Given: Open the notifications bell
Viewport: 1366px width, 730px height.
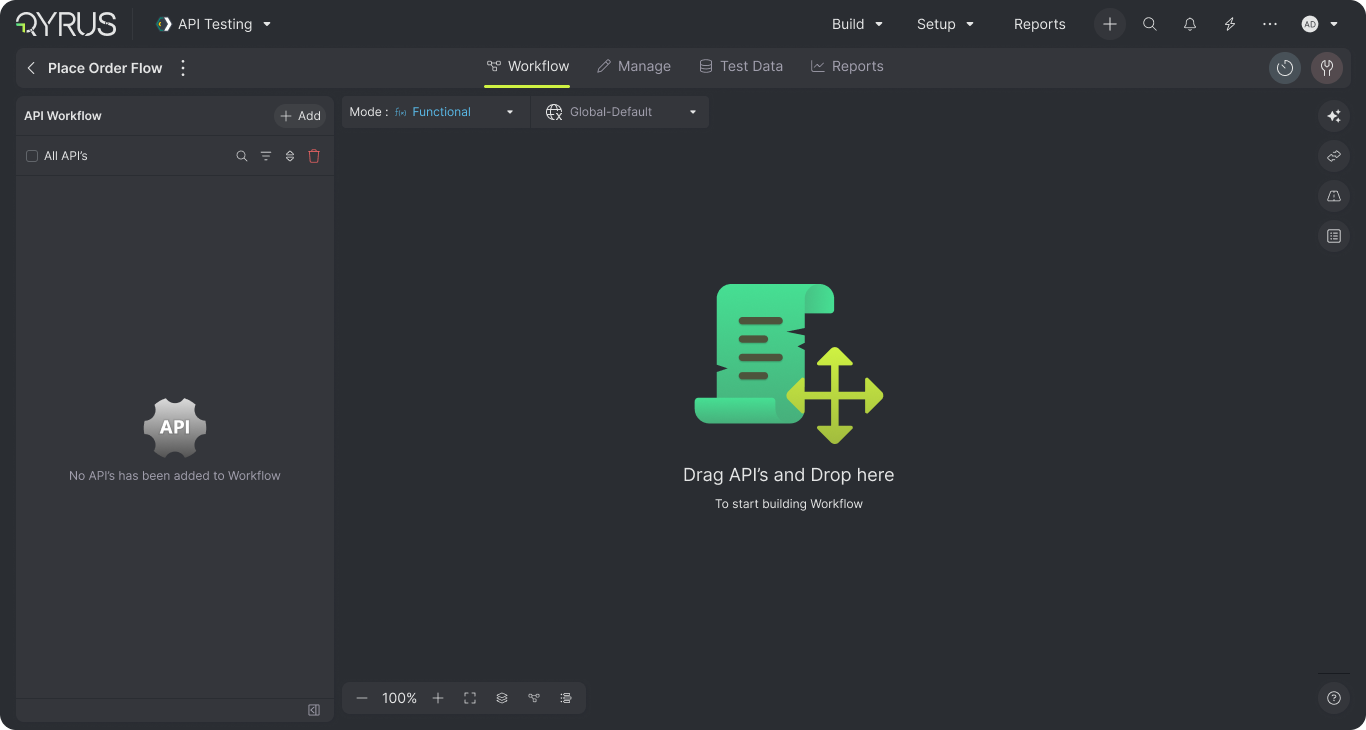Looking at the screenshot, I should coord(1190,24).
